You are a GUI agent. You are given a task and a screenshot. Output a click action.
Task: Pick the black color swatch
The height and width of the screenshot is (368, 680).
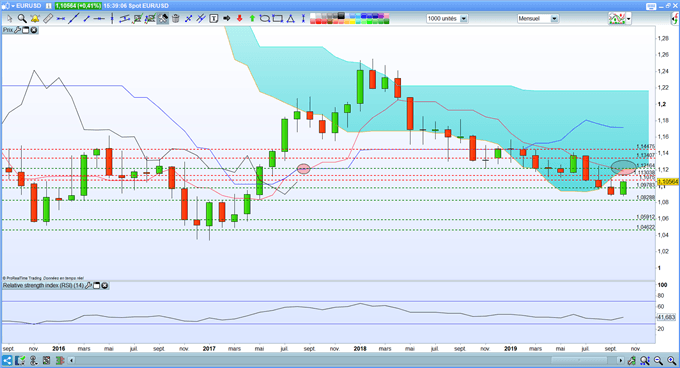tap(341, 16)
